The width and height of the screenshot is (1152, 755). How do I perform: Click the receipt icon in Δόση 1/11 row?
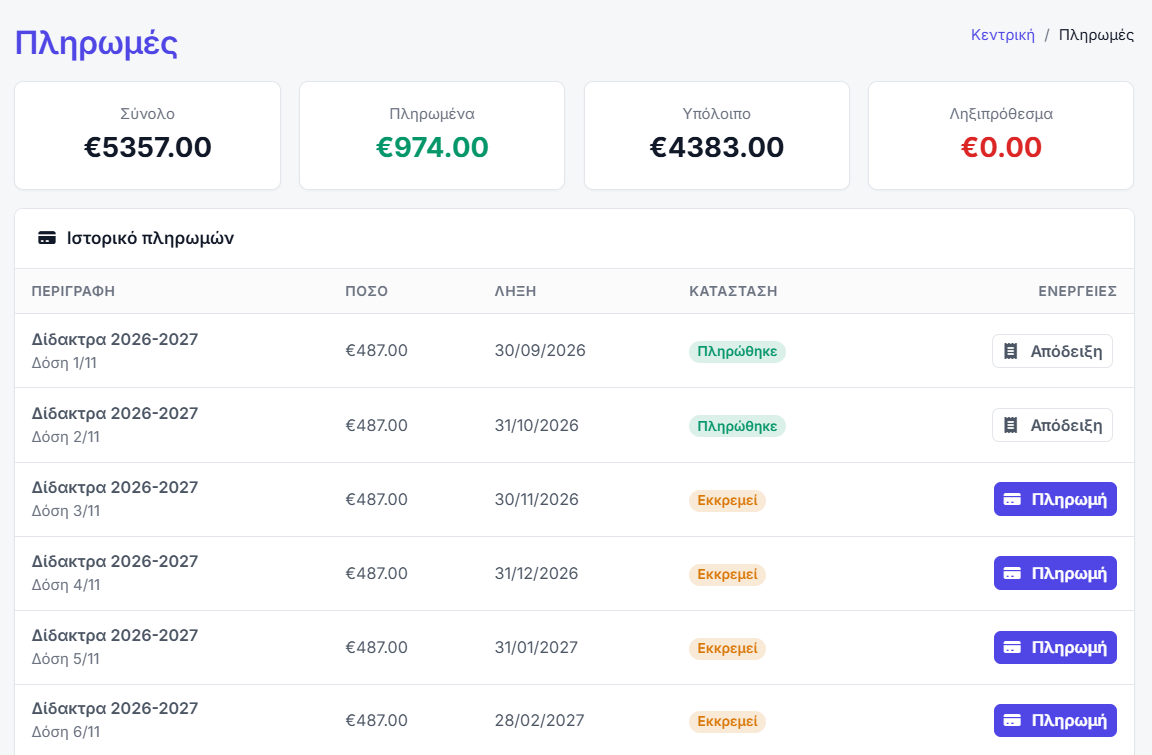pyautogui.click(x=1011, y=351)
